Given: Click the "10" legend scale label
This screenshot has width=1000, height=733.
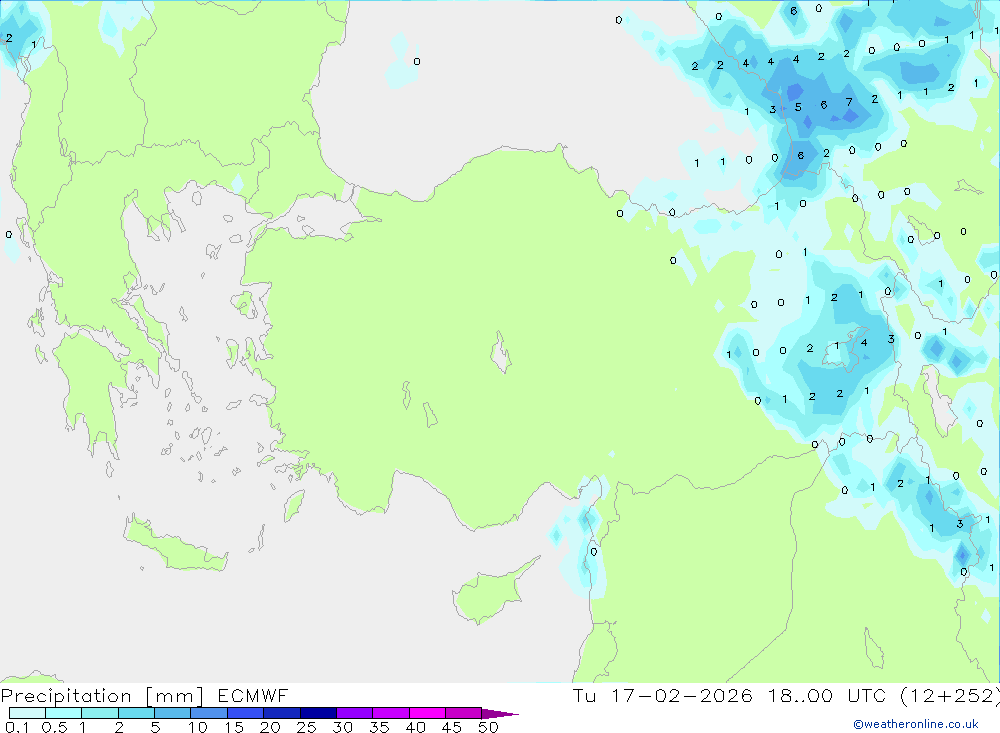Looking at the screenshot, I should (198, 727).
